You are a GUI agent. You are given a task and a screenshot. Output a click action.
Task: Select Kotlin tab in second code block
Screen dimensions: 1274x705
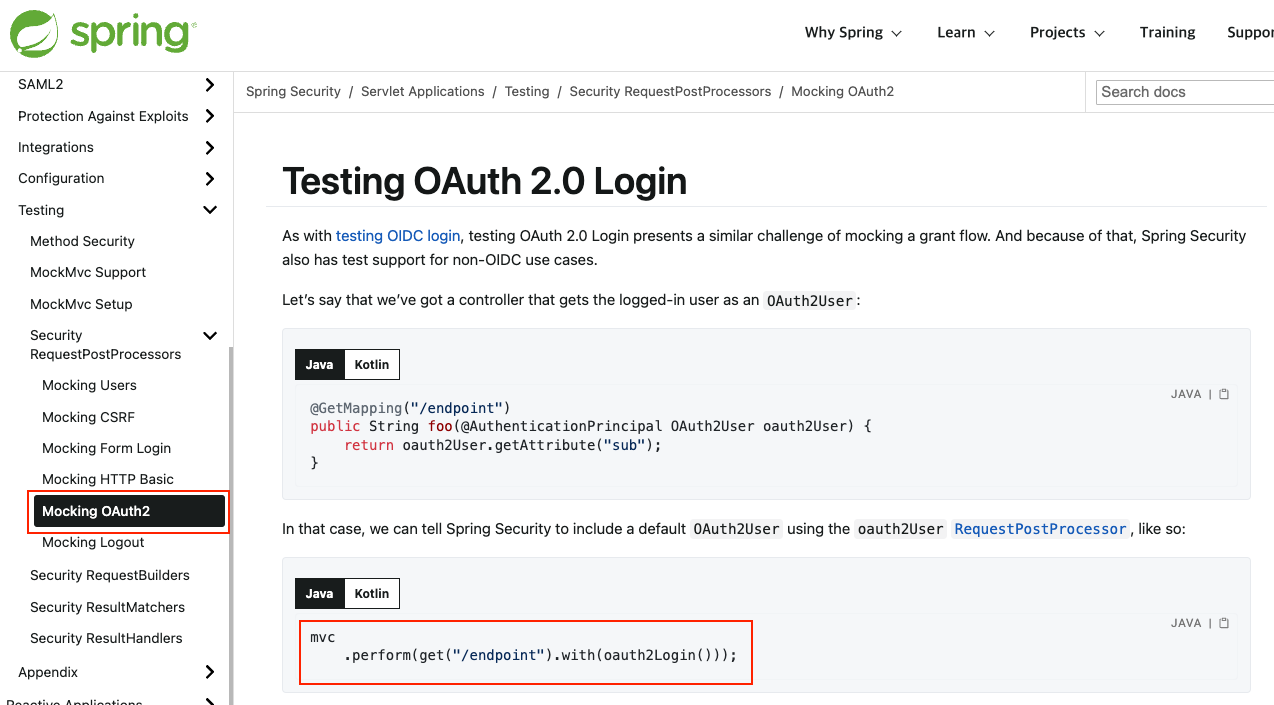coord(372,593)
